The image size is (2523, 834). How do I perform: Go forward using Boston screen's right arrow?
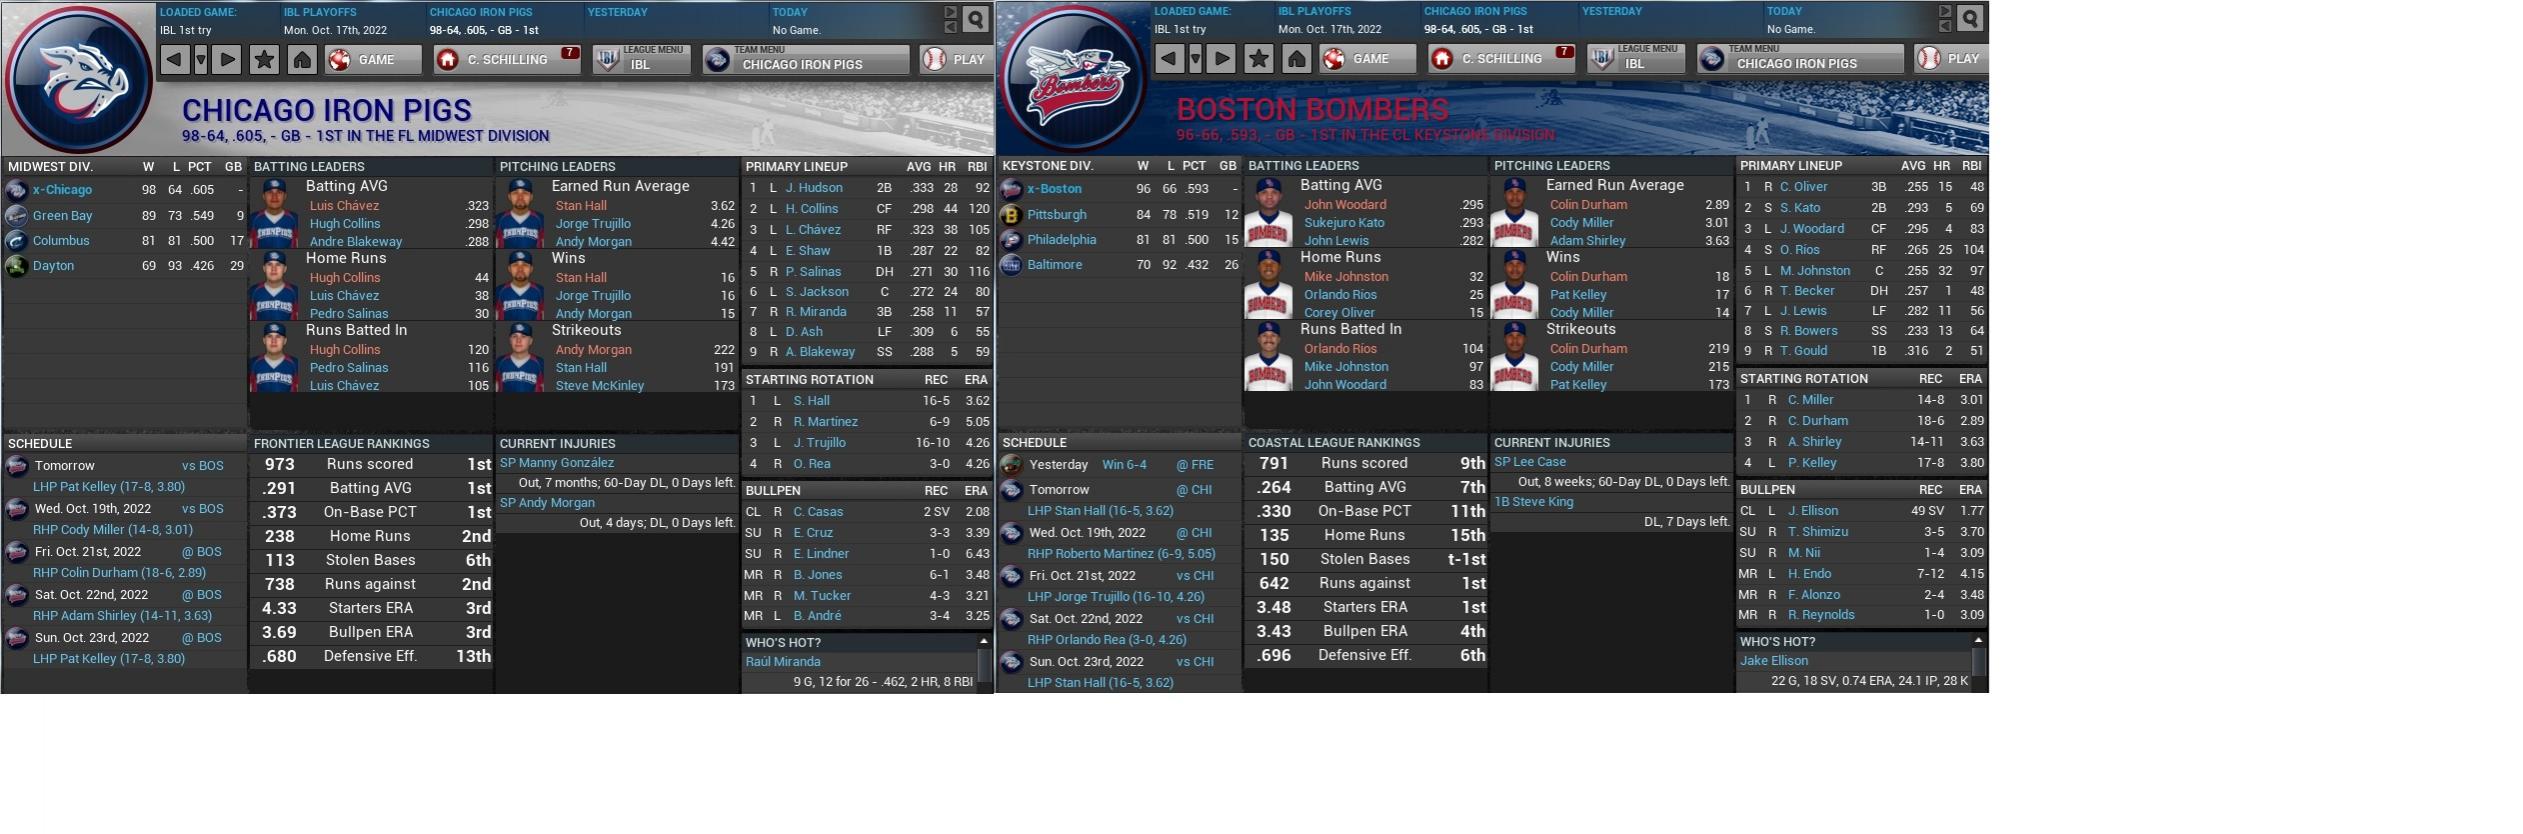(1221, 59)
